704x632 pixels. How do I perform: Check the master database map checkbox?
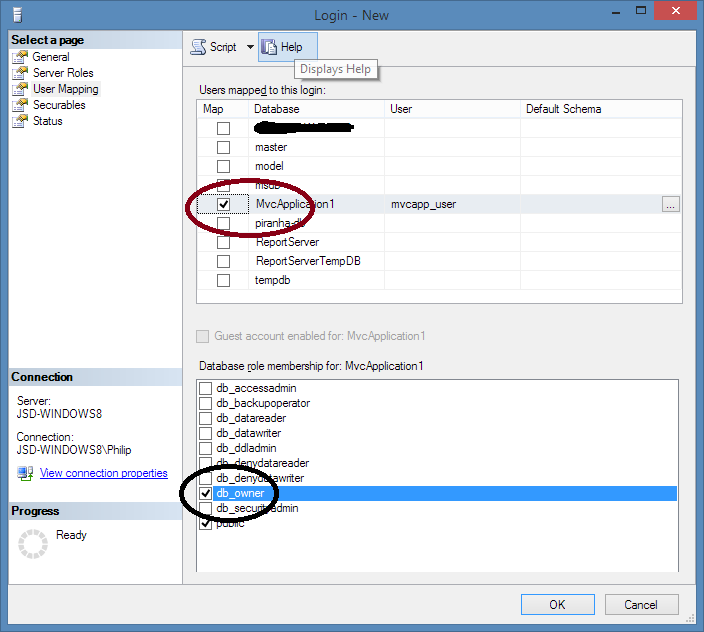pos(223,147)
